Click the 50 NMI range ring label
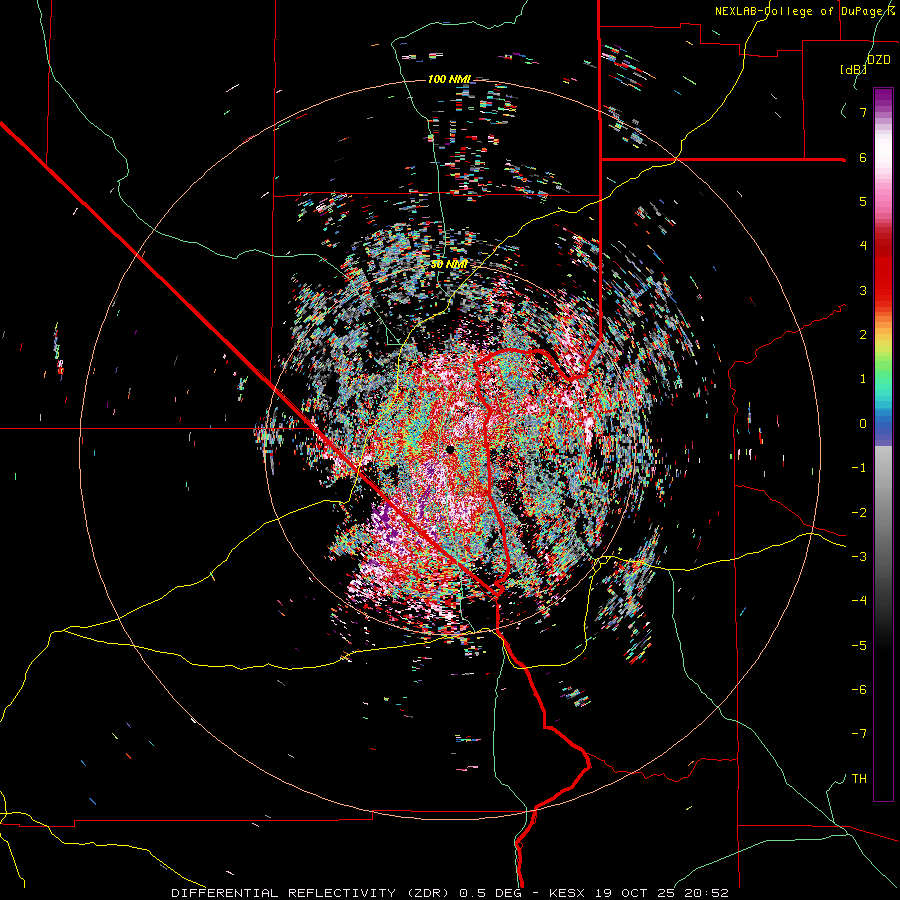 449,265
